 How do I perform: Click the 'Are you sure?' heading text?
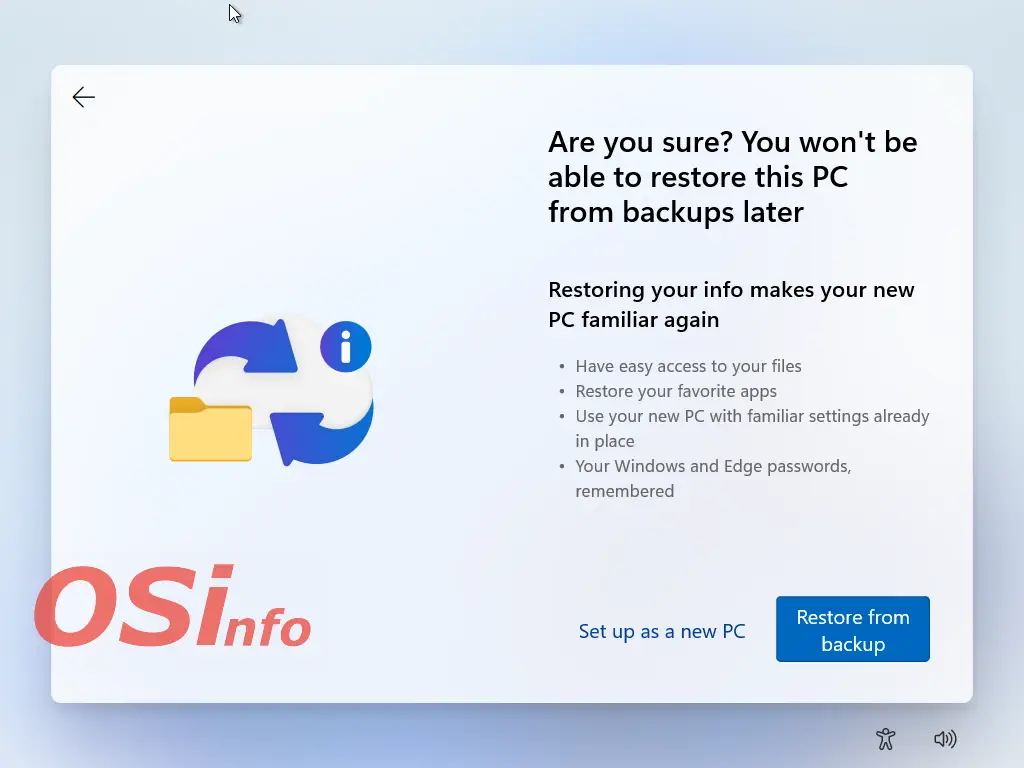(x=732, y=177)
